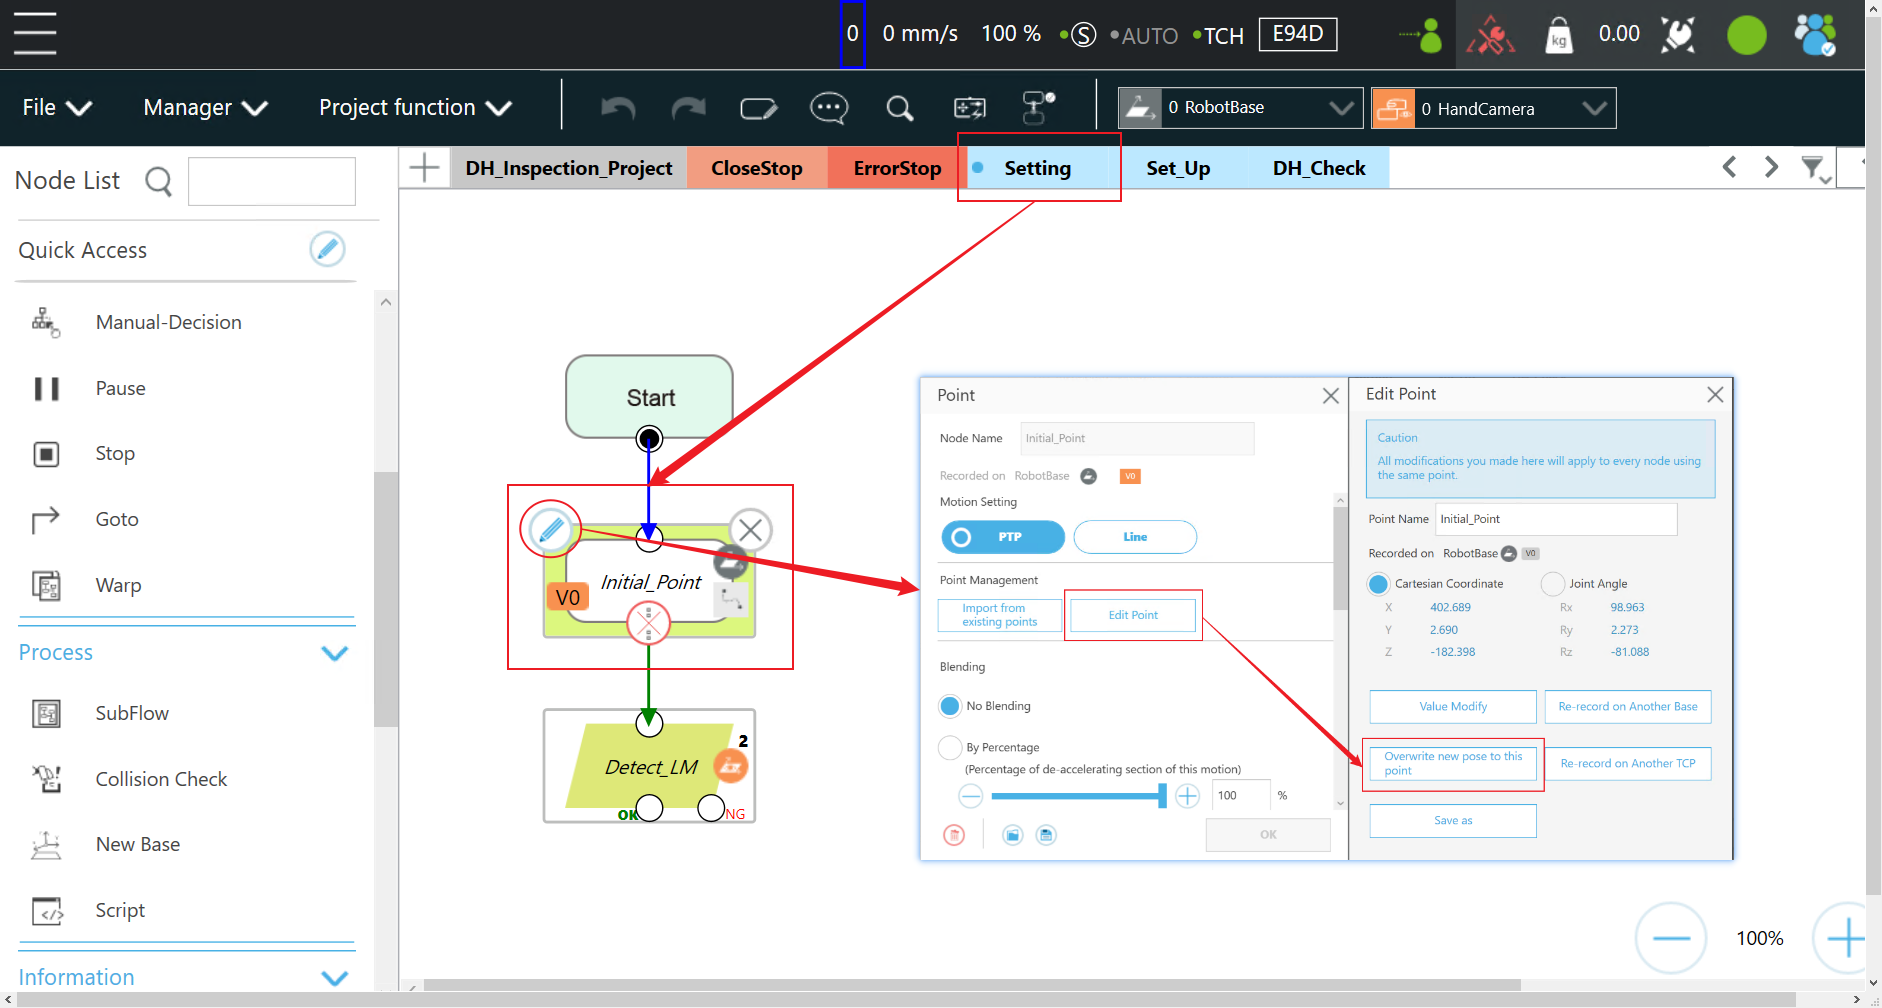1882x1008 pixels.
Task: Select Joint Angle radio button
Action: (x=1553, y=584)
